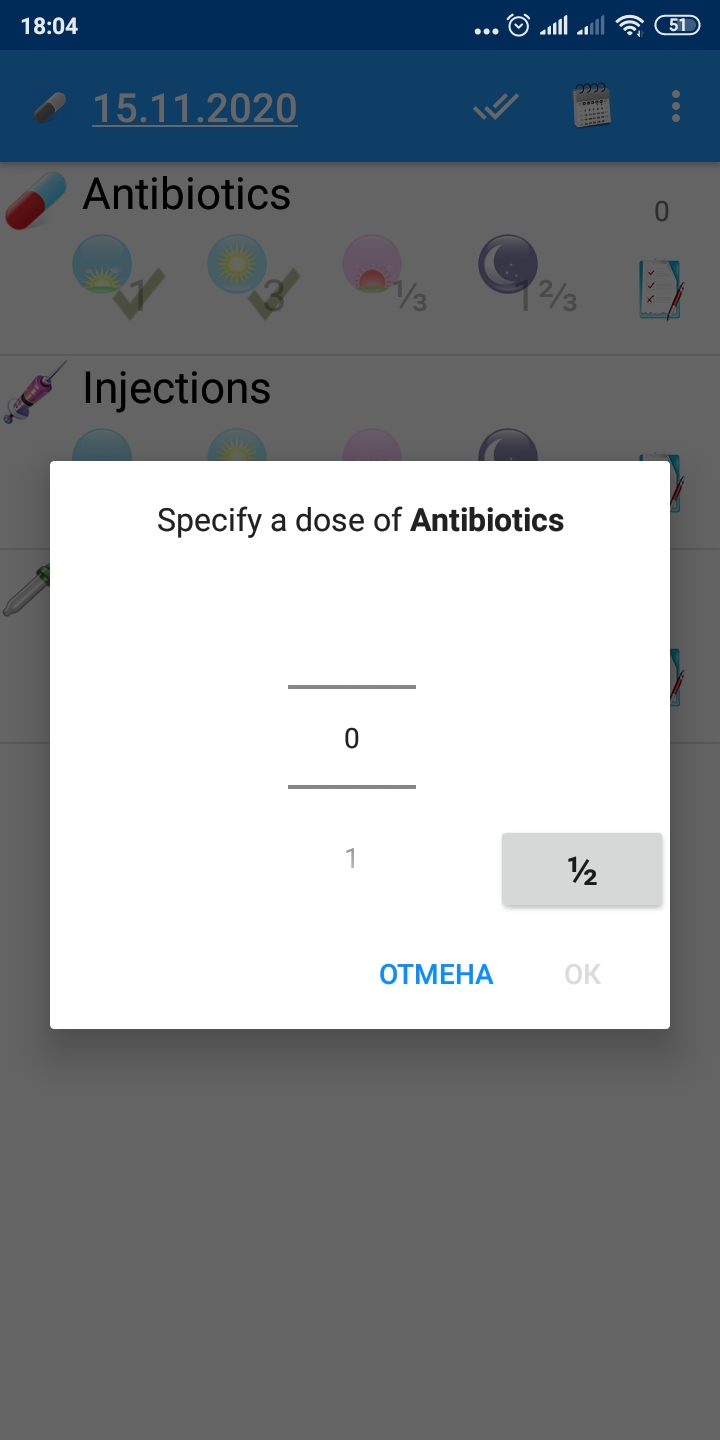The width and height of the screenshot is (720, 1440).
Task: Tap the selected dose value 0
Action: (351, 738)
